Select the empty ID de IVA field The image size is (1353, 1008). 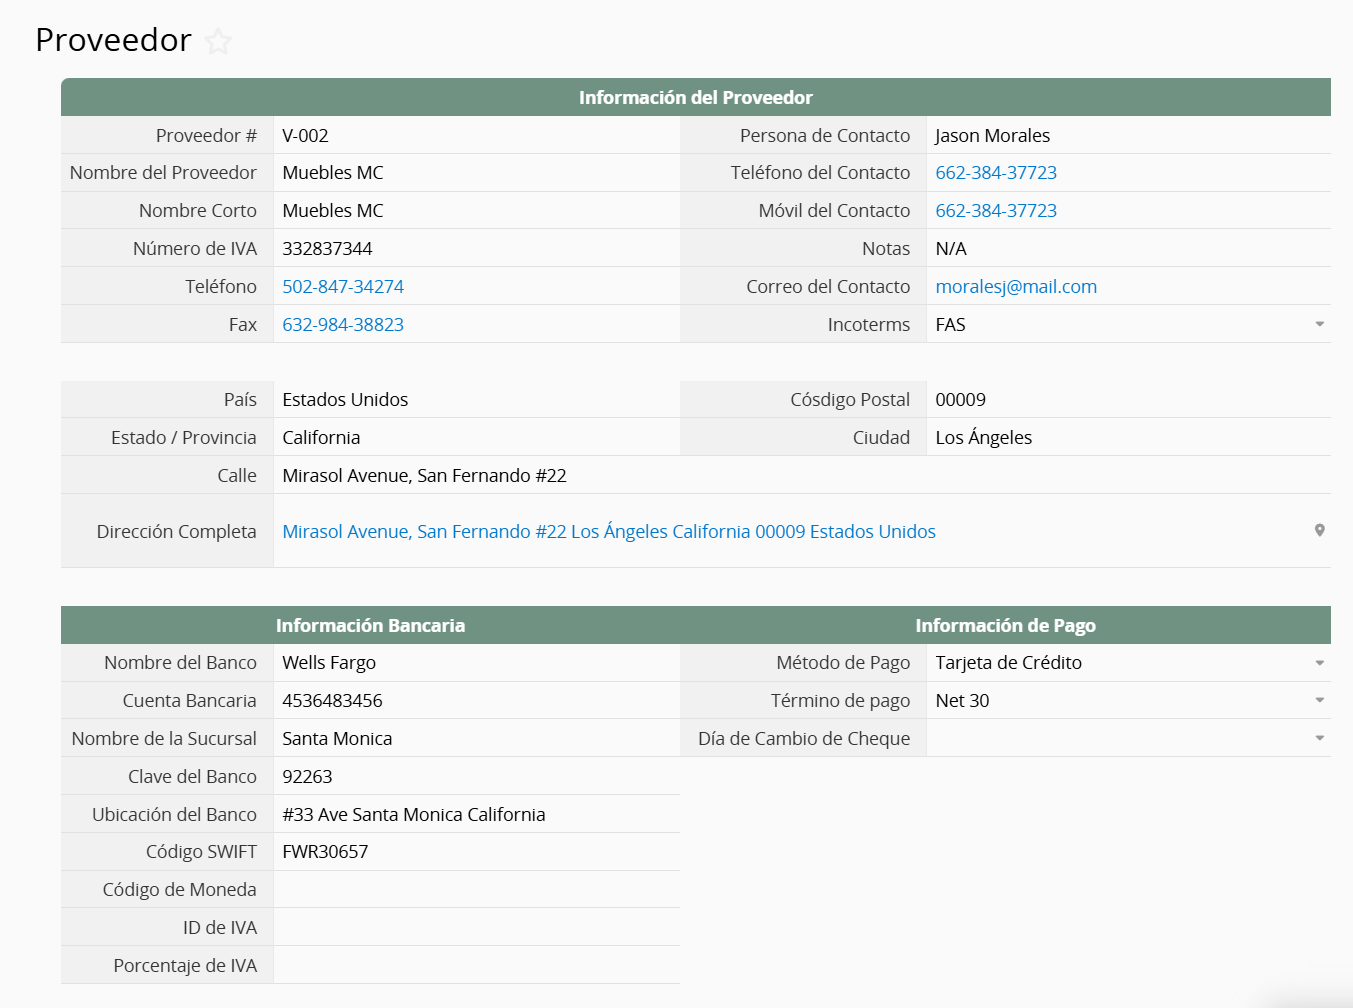[x=476, y=928]
